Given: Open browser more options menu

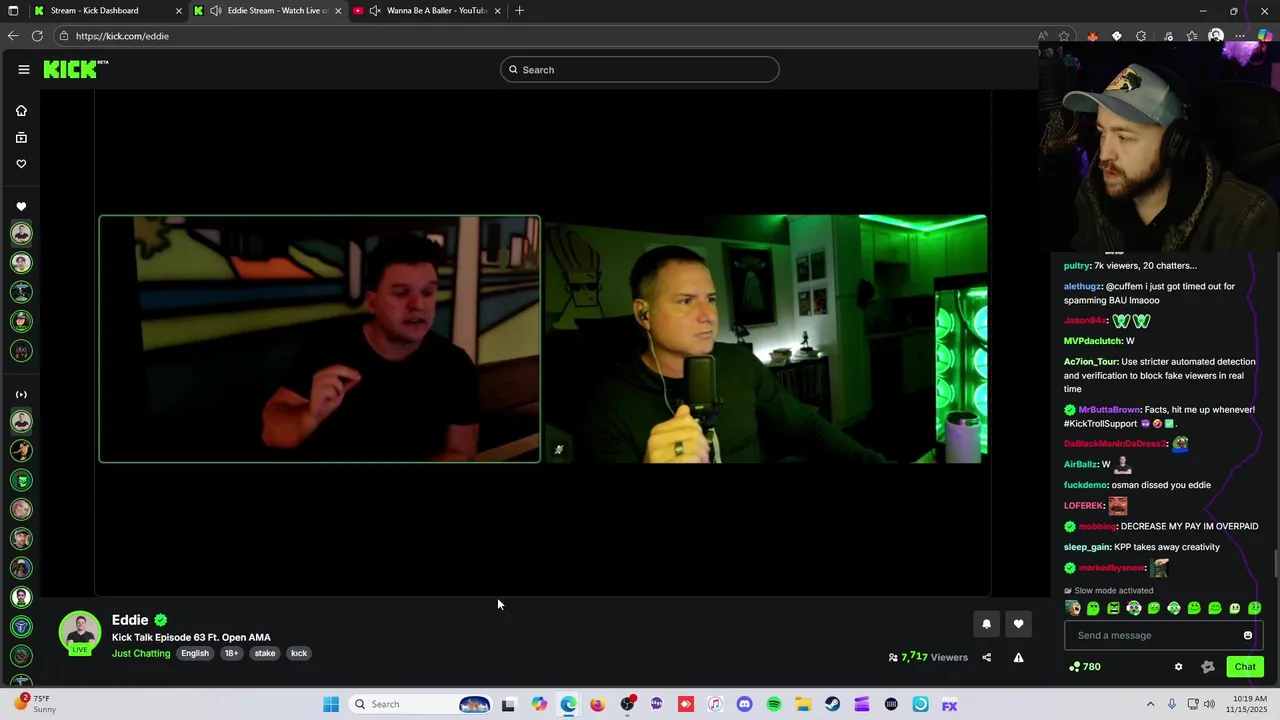Looking at the screenshot, I should point(1240,36).
